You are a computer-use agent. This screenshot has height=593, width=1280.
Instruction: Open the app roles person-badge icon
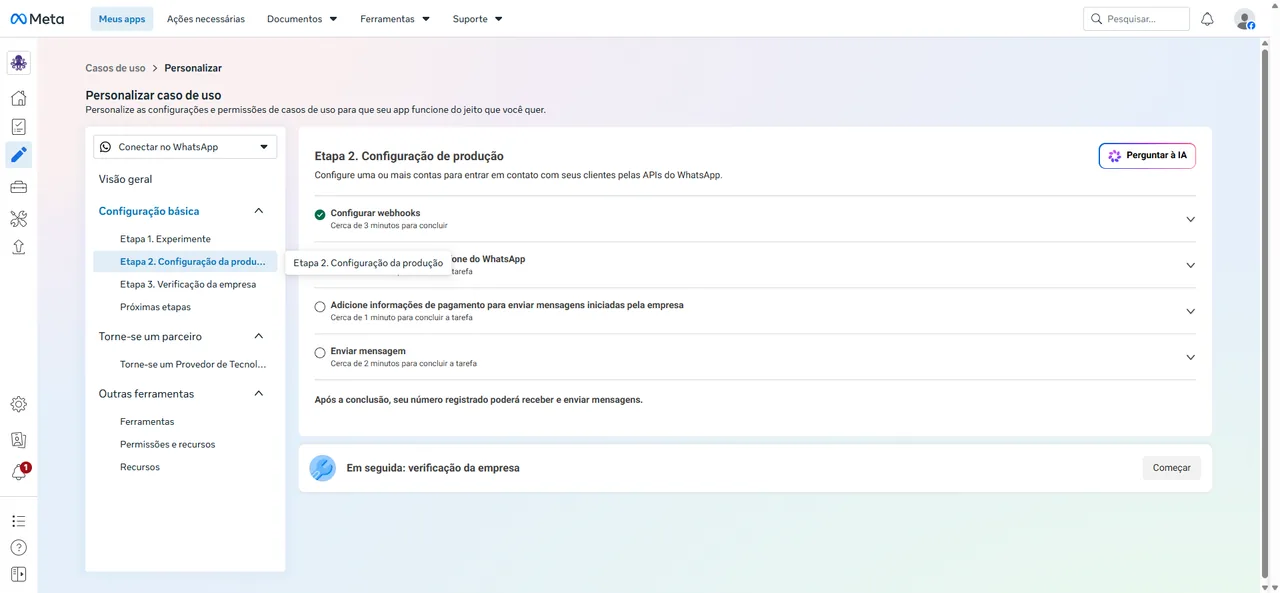19,439
